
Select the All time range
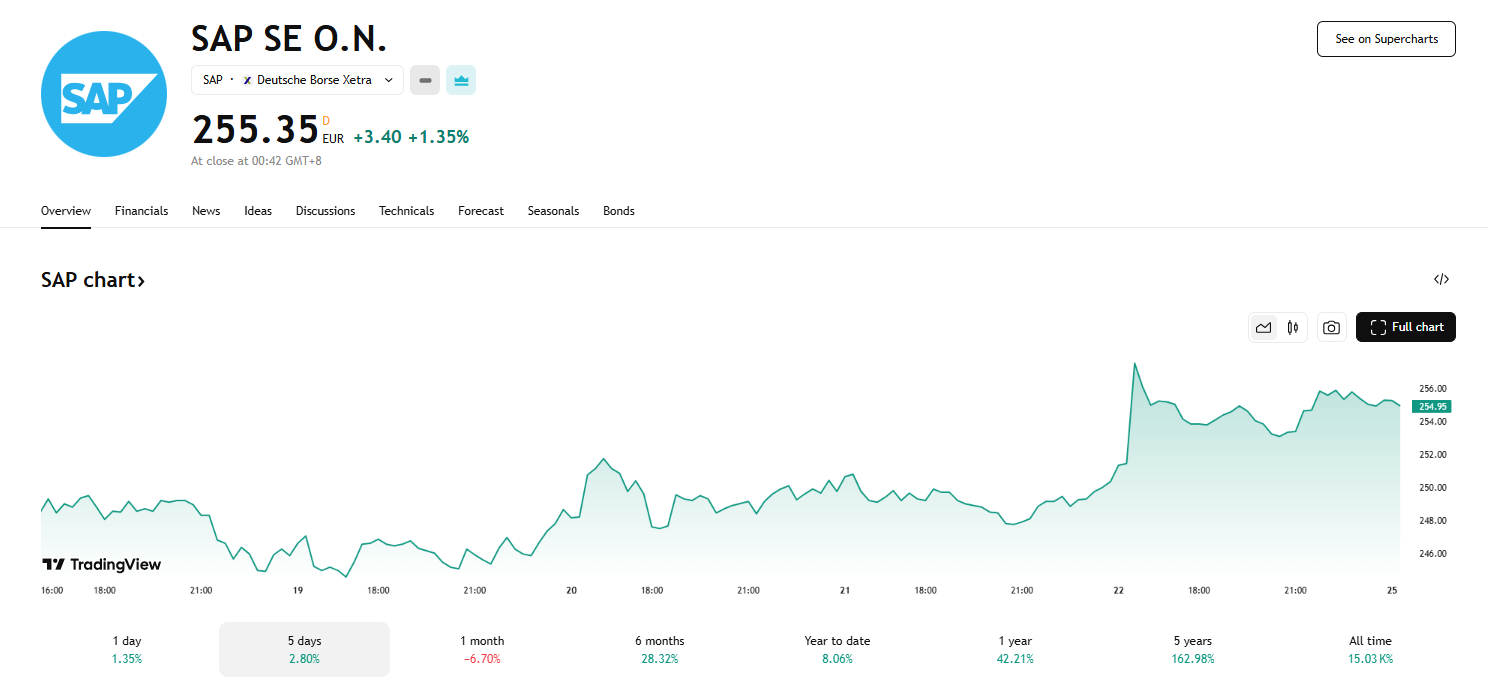[1369, 649]
